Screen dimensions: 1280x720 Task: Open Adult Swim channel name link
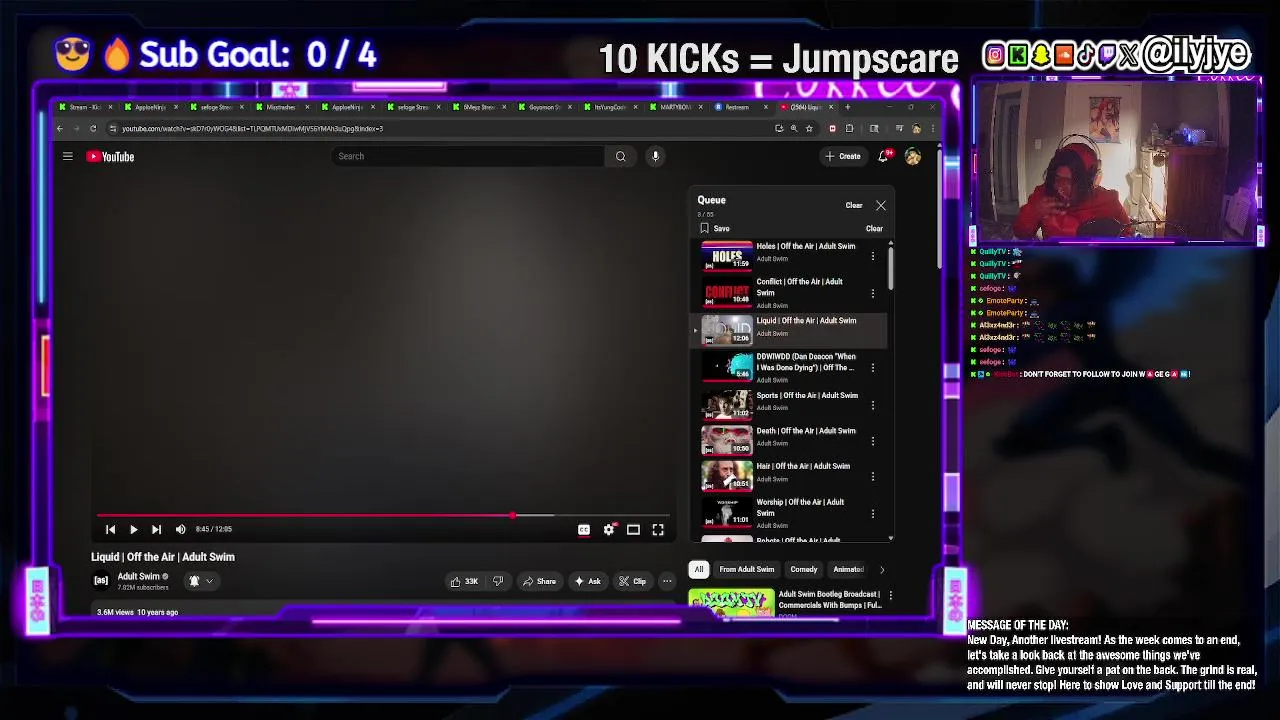(x=139, y=576)
